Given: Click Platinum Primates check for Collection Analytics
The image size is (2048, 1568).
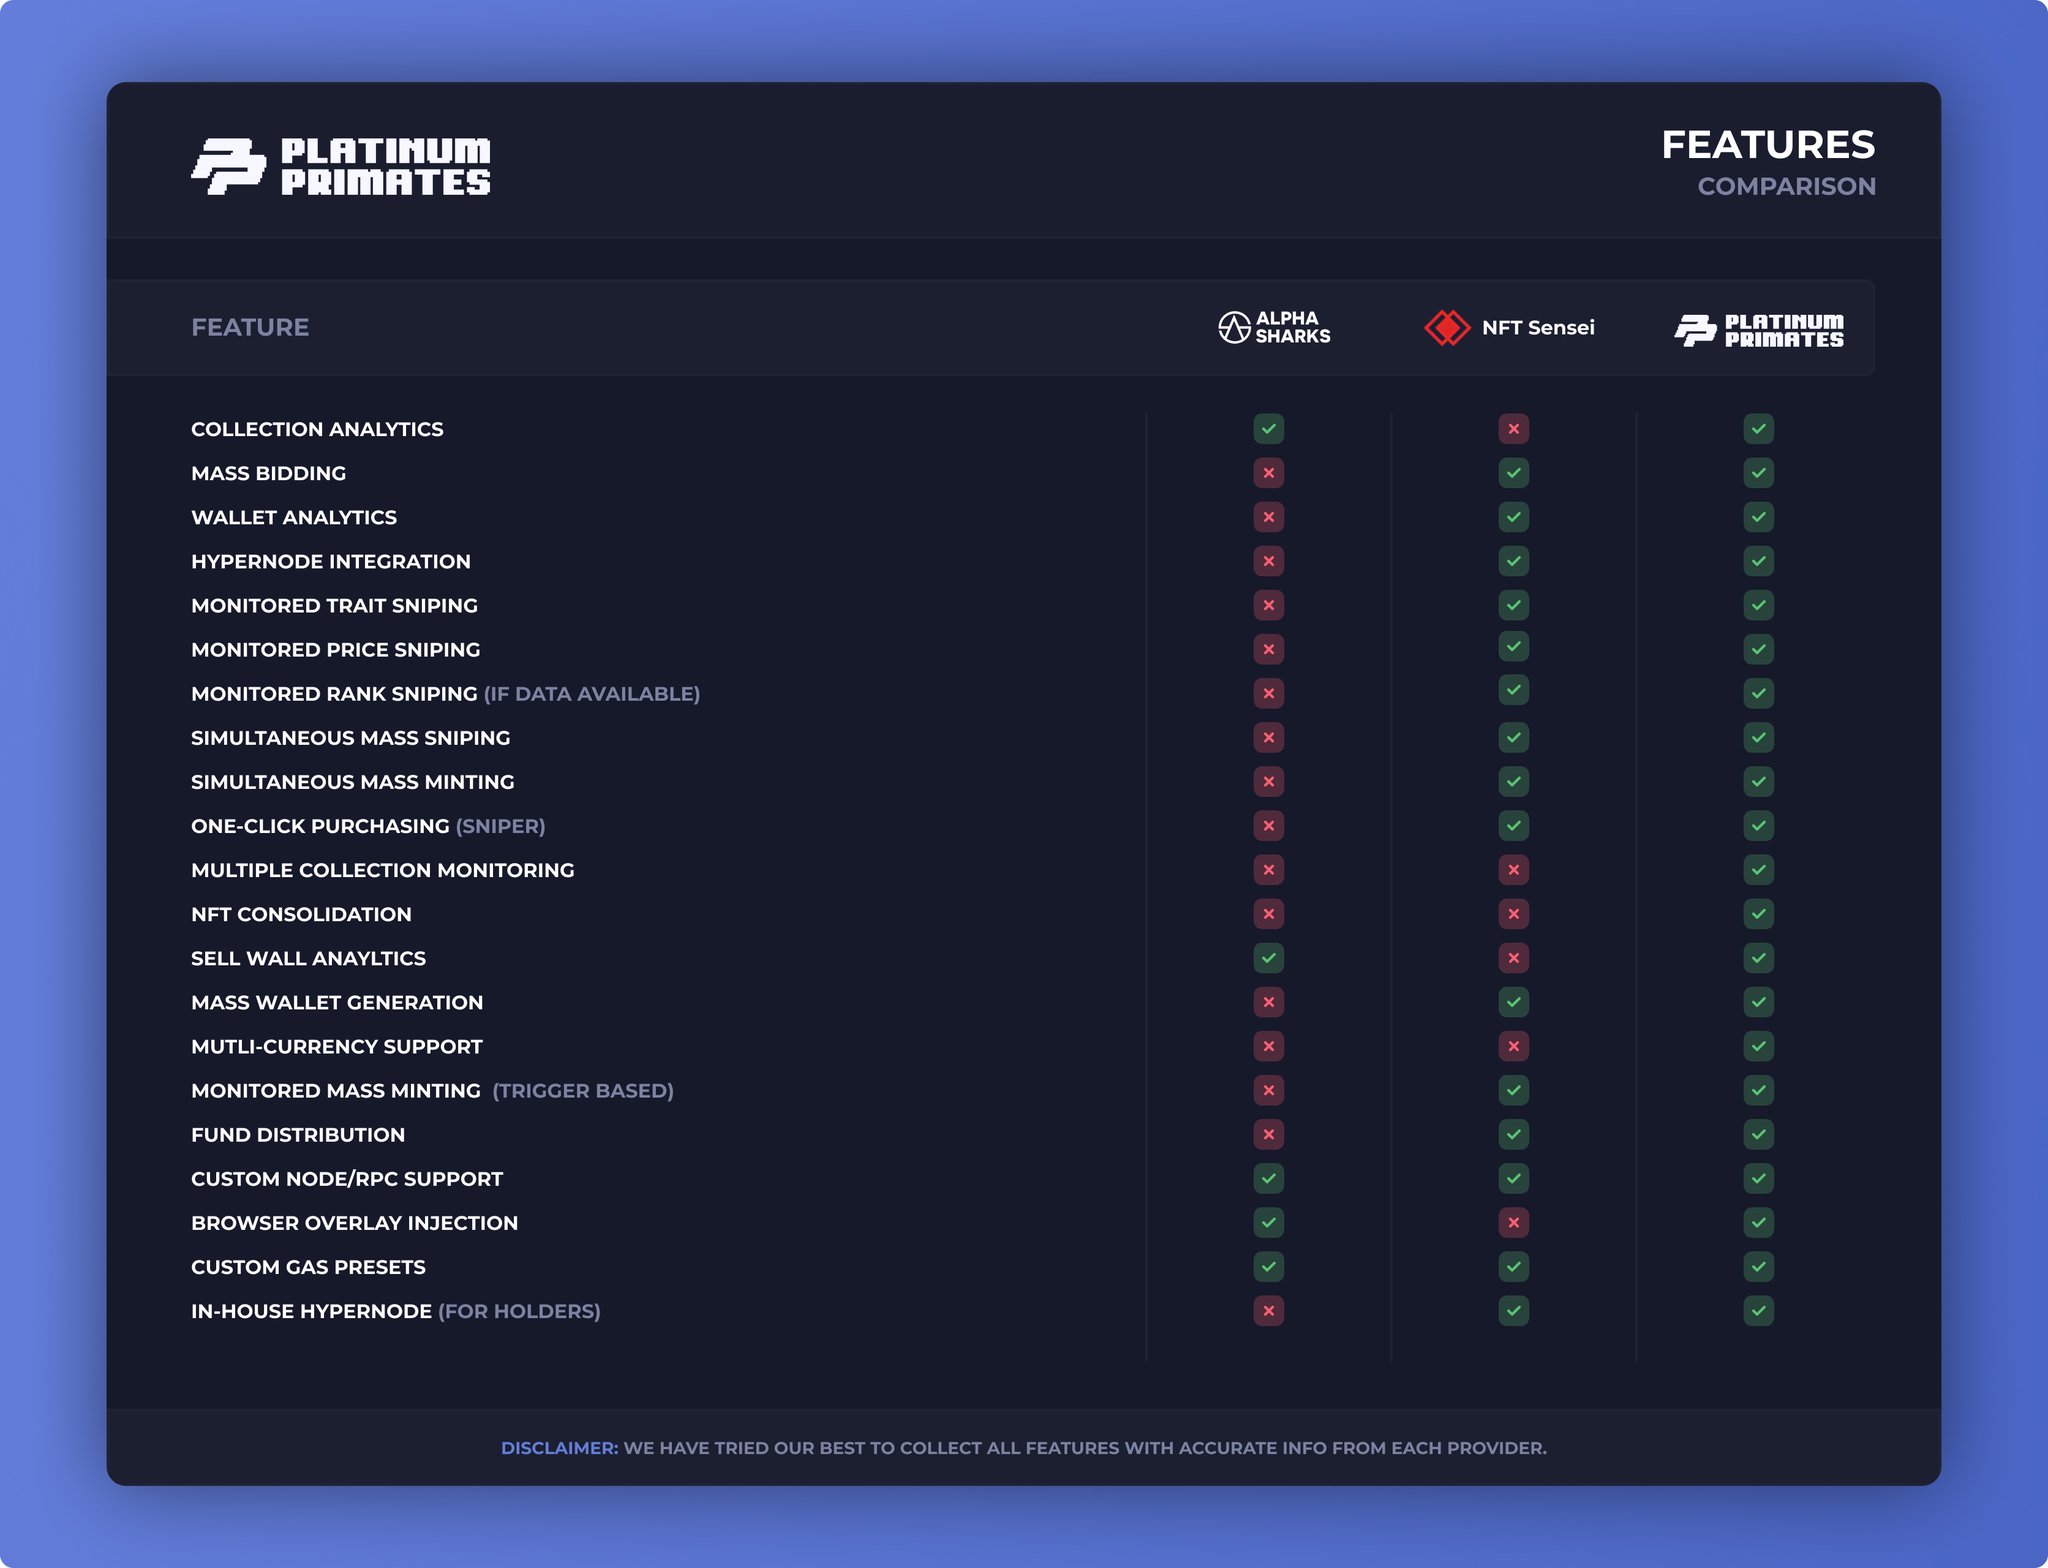Looking at the screenshot, I should [x=1759, y=429].
